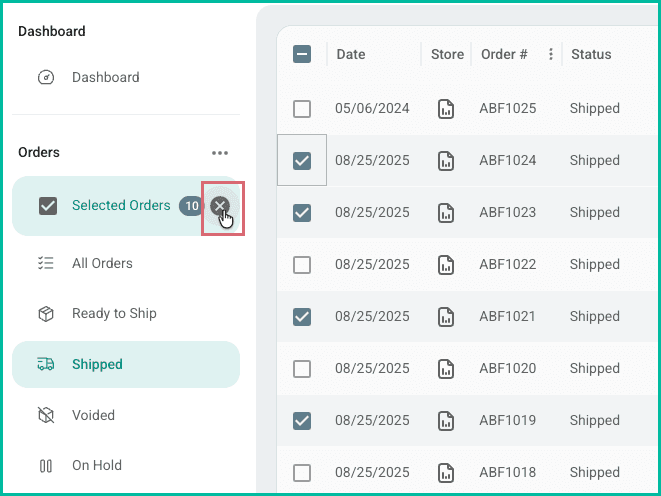
Task: Click the Ready to Ship box icon
Action: pyautogui.click(x=46, y=314)
